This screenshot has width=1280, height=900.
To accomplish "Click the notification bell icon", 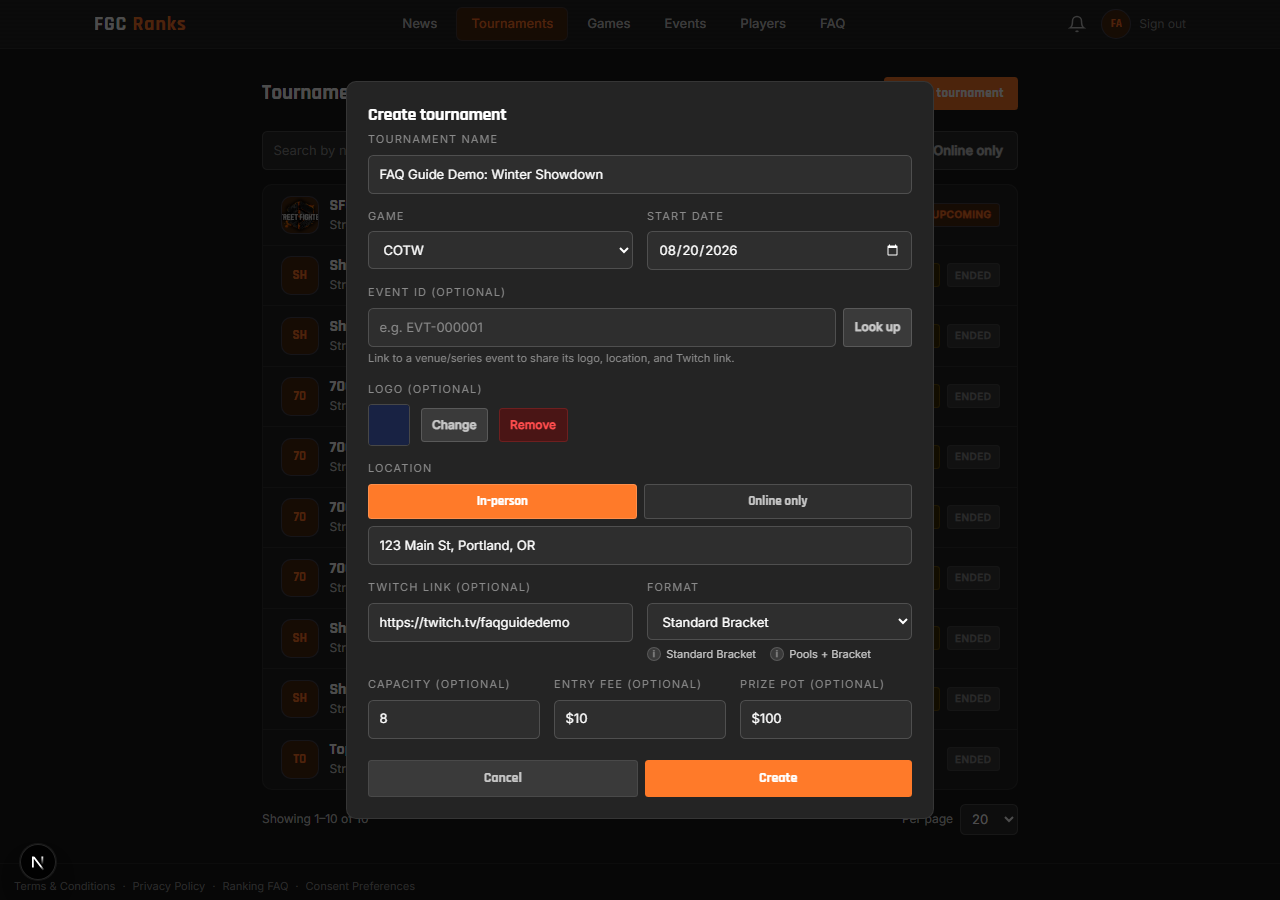I will tap(1077, 24).
